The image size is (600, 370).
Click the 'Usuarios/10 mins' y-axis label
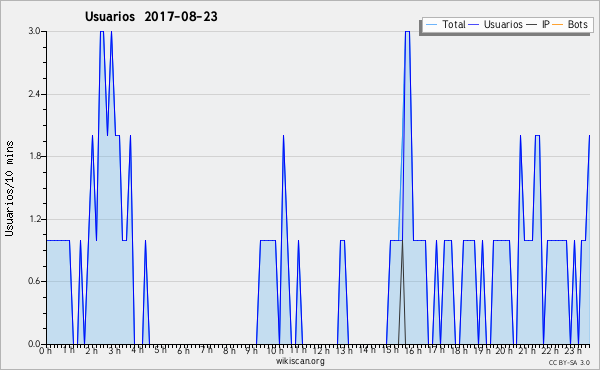[x=9, y=189]
